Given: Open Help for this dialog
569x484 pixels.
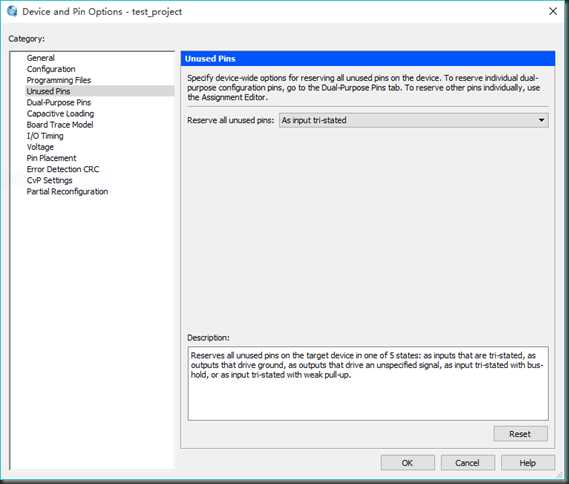Looking at the screenshot, I should (528, 463).
